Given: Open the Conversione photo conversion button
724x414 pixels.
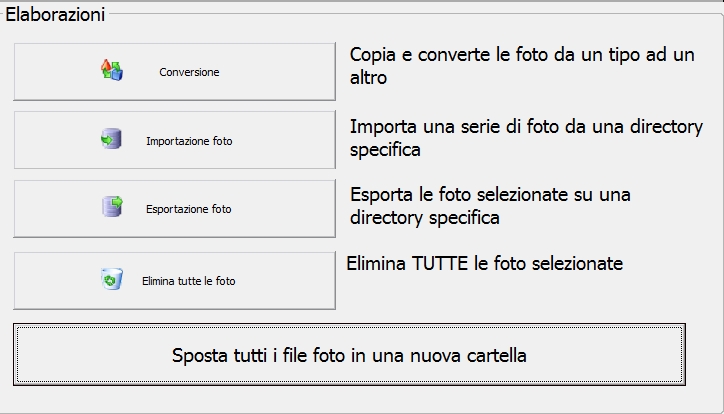Looking at the screenshot, I should pyautogui.click(x=175, y=72).
